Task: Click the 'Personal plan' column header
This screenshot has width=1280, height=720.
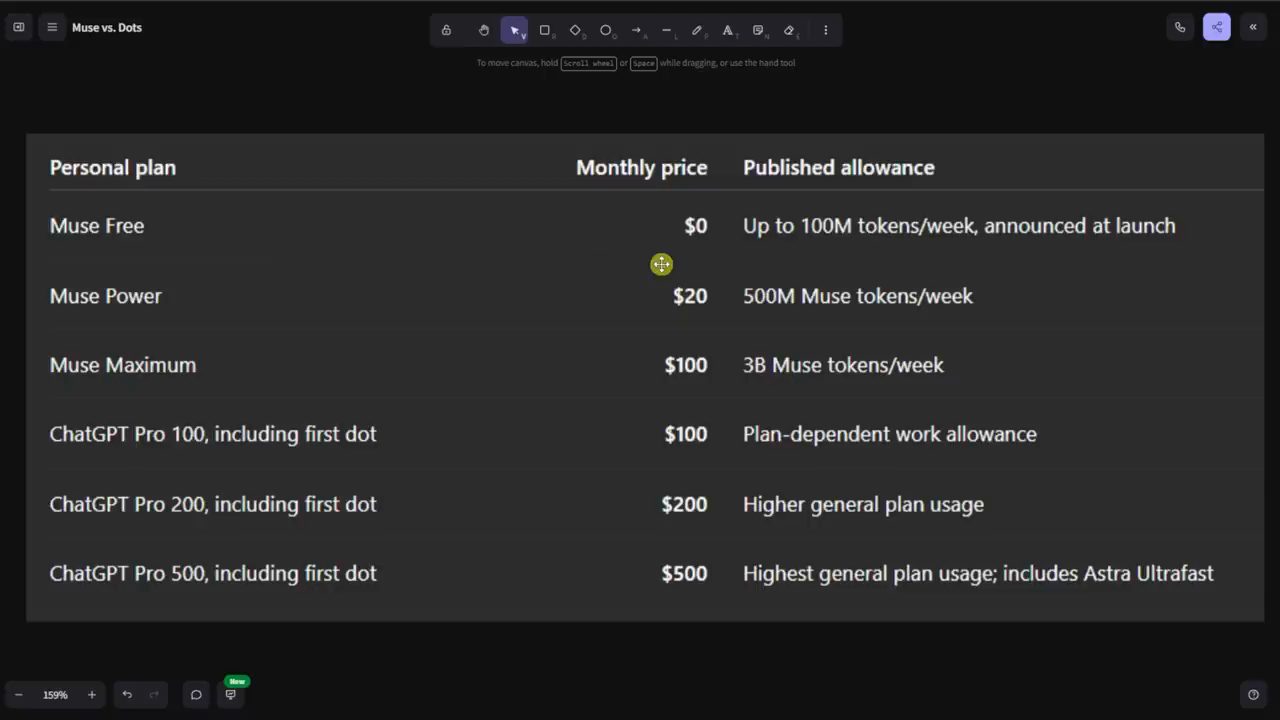Action: pos(113,167)
